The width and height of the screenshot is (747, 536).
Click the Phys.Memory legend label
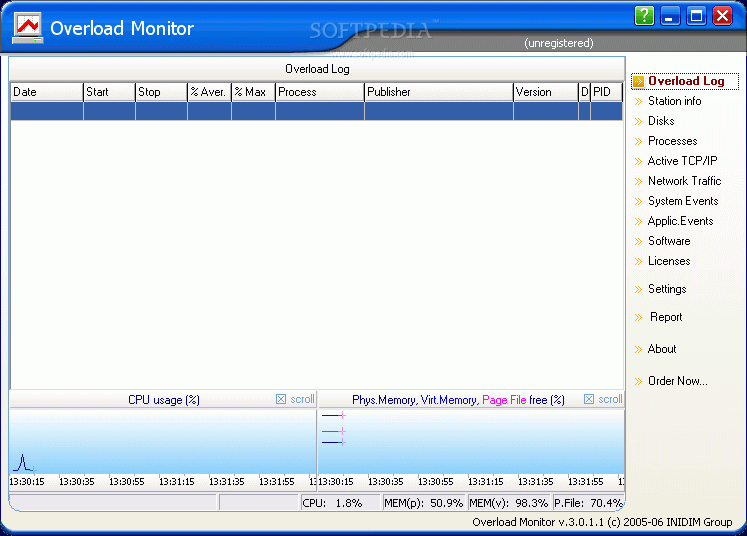tap(385, 400)
